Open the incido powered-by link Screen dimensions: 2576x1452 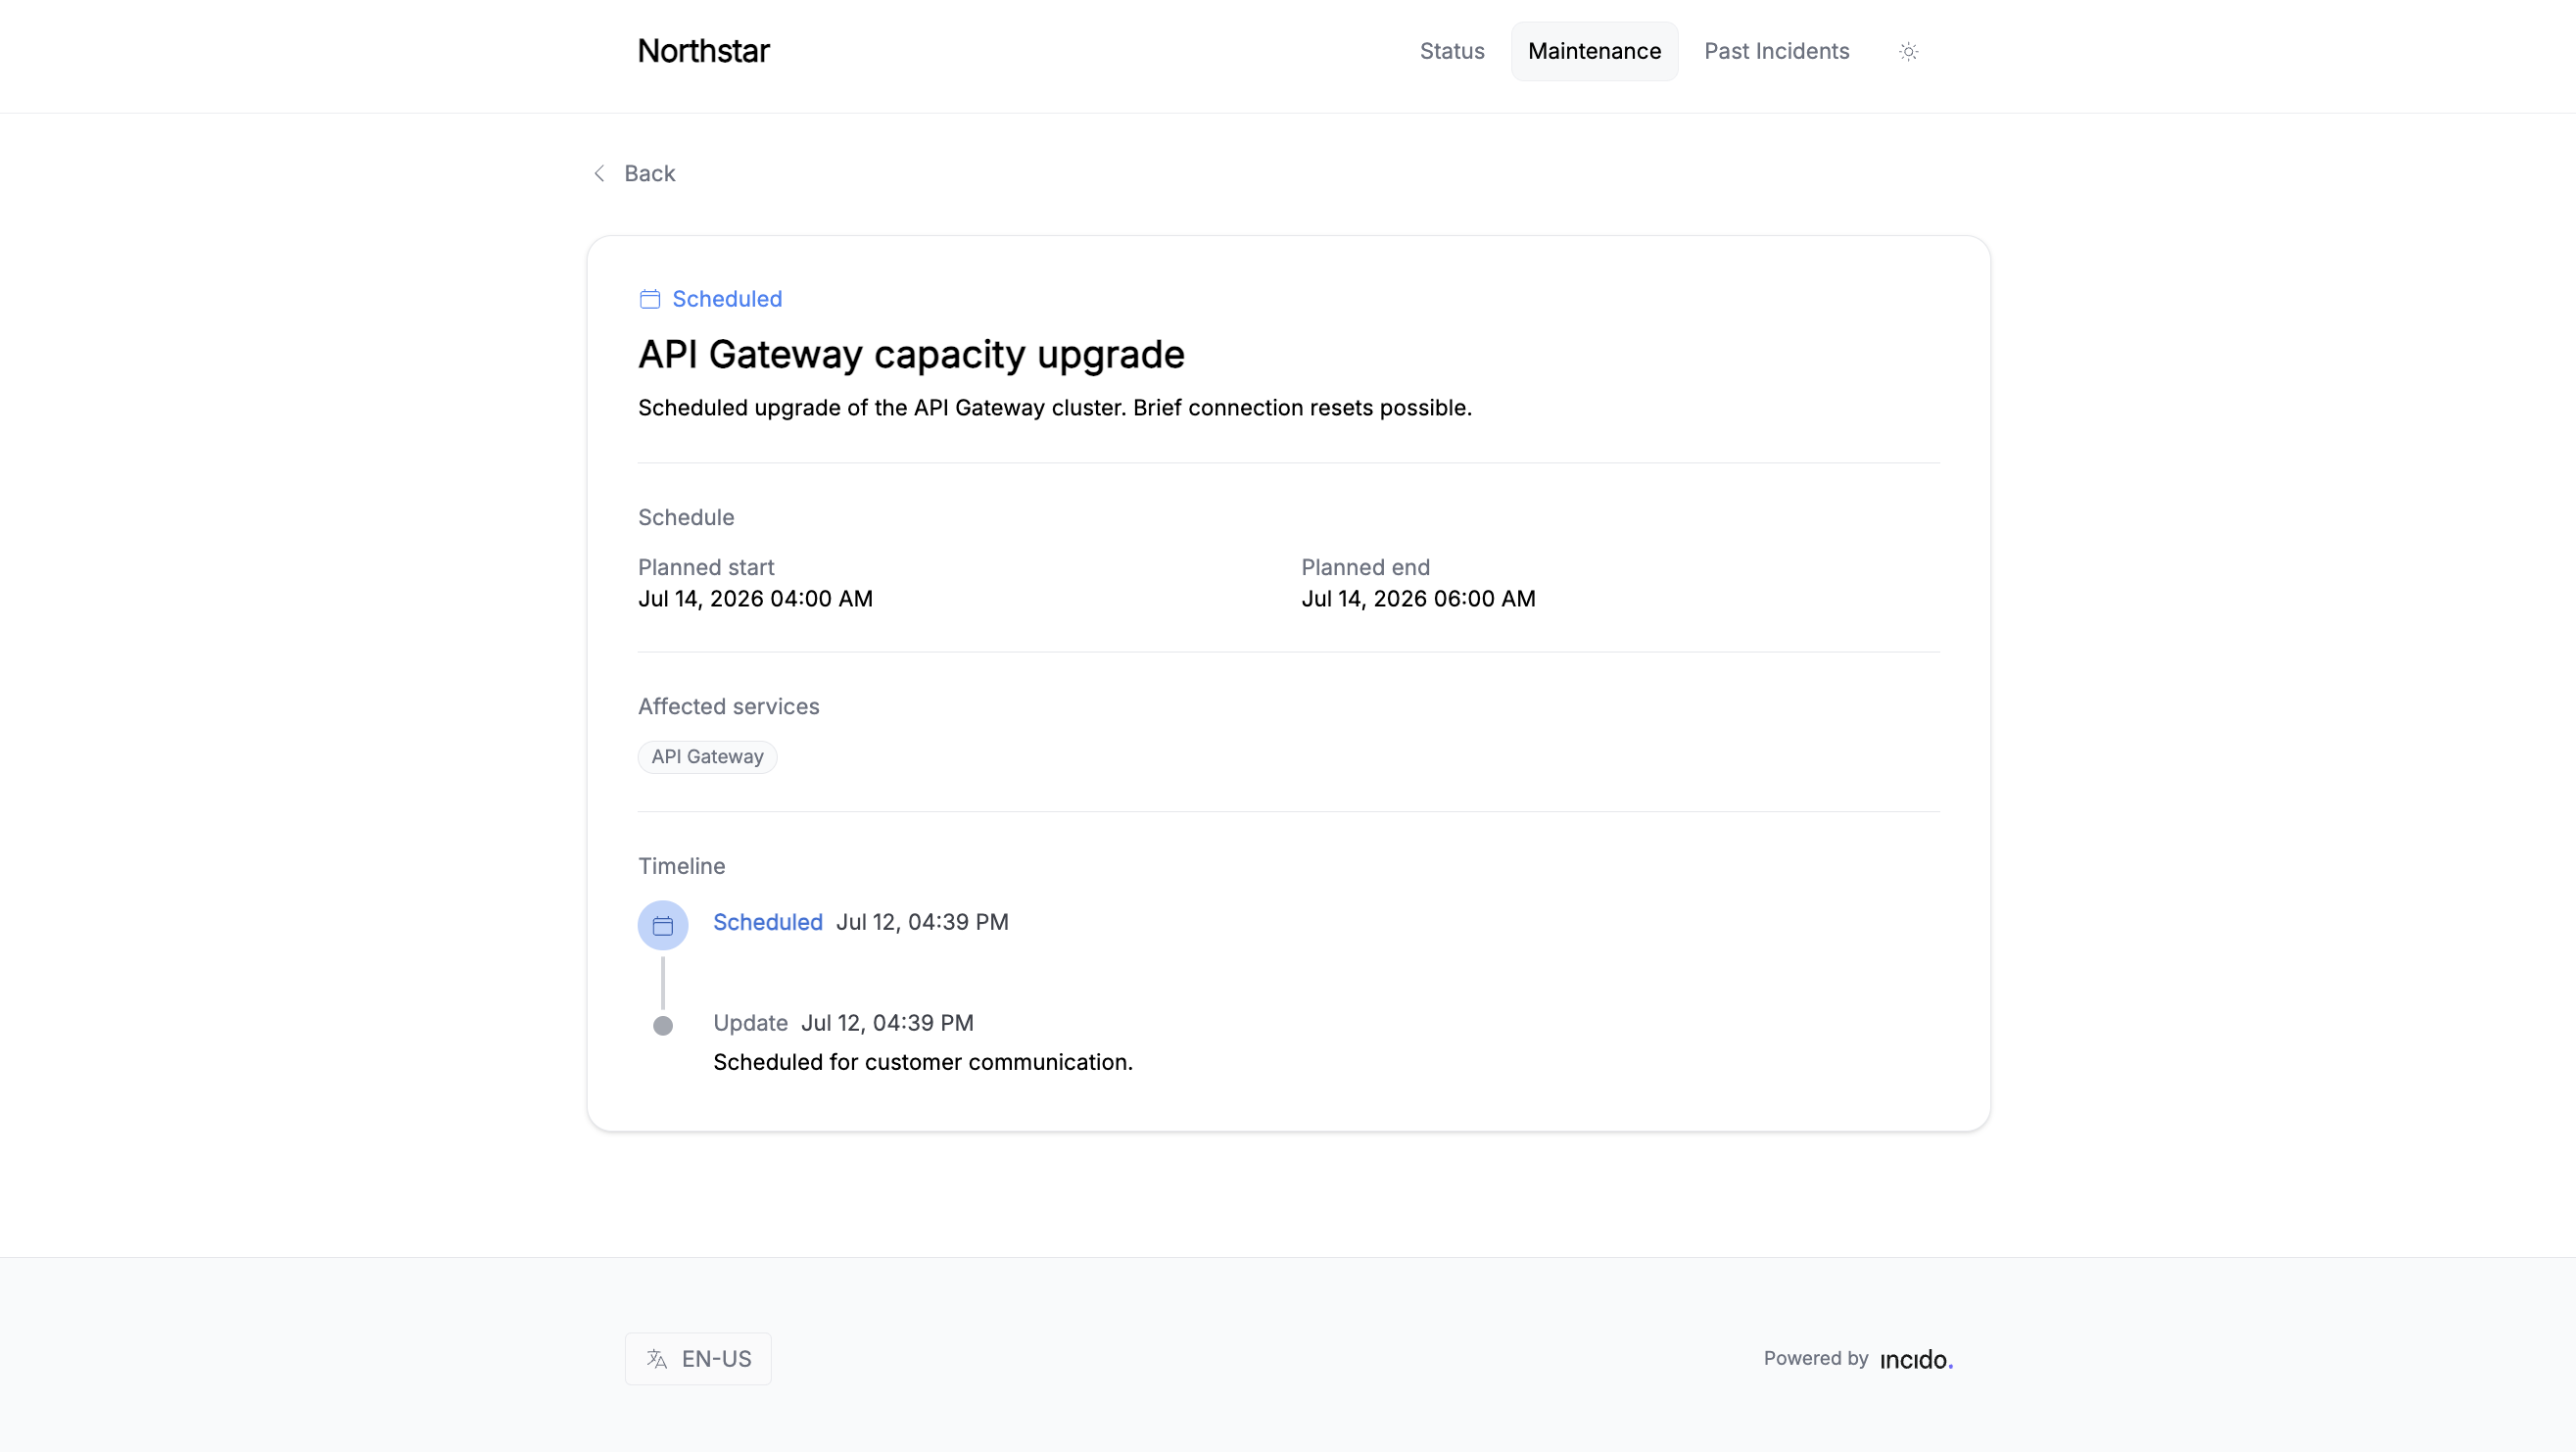pyautogui.click(x=1916, y=1359)
